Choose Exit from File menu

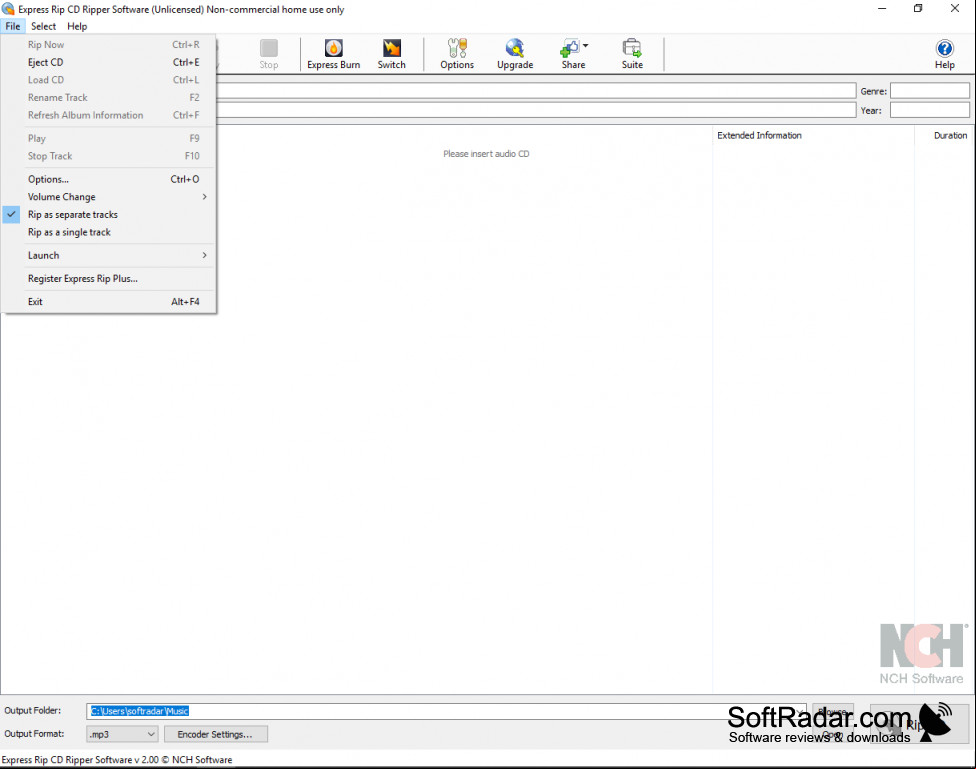[108, 301]
